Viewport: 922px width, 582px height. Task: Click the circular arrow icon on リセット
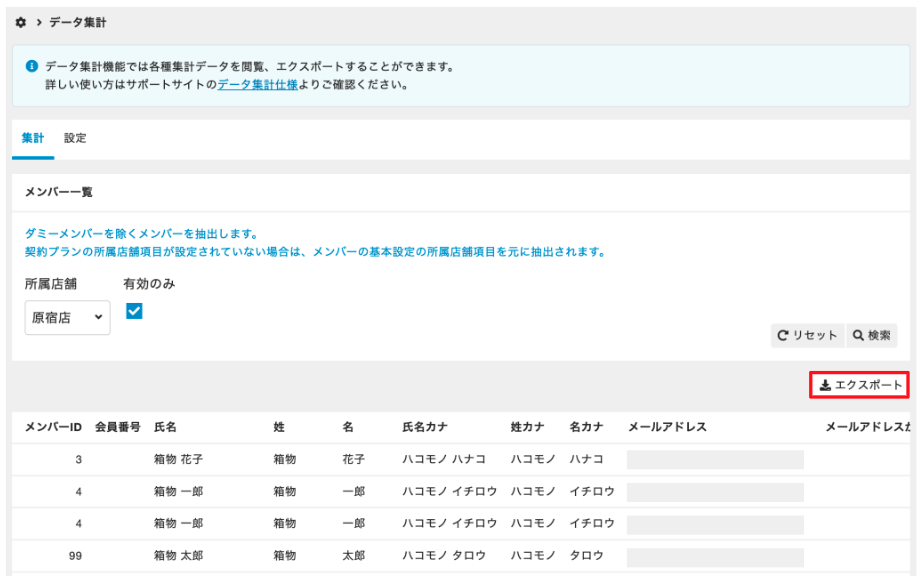[x=783, y=335]
